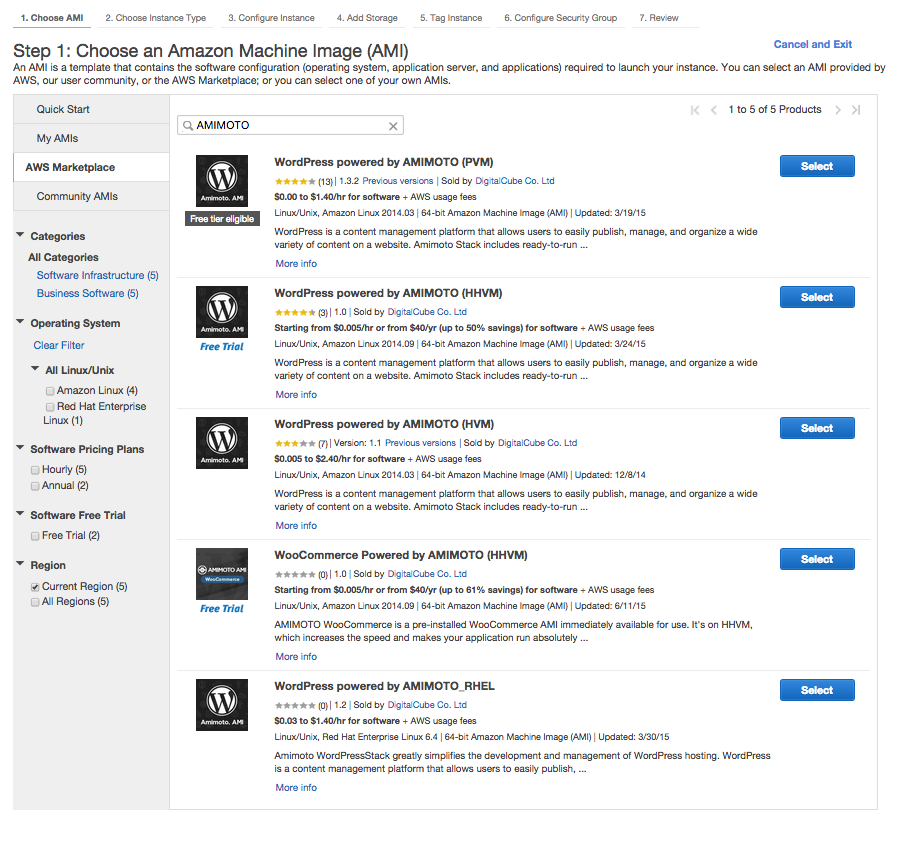Open WordPress AMIMOTO_RHEL logo thumbnail
Image resolution: width=899 pixels, height=841 pixels.
point(222,705)
